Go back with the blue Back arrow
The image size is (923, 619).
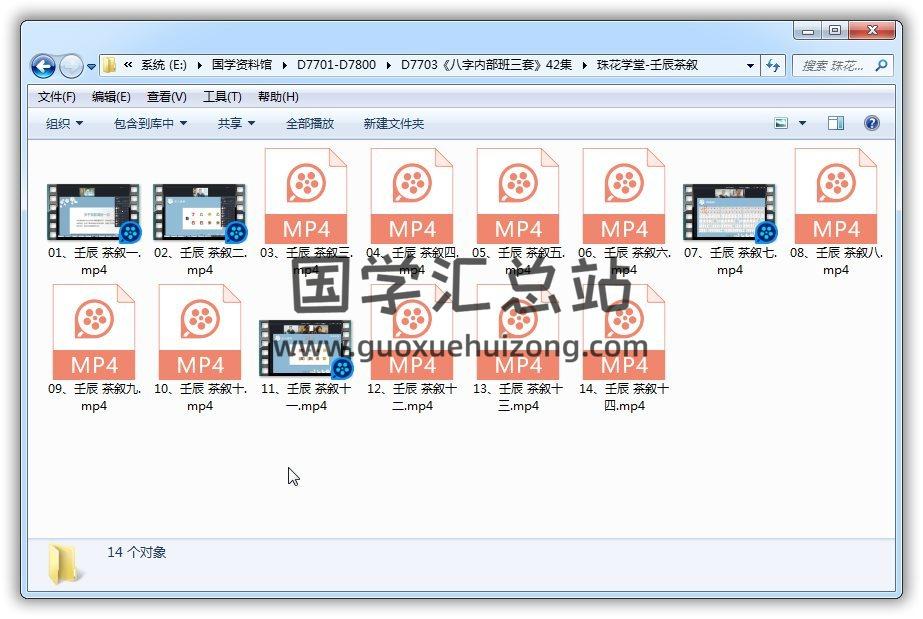pyautogui.click(x=43, y=66)
